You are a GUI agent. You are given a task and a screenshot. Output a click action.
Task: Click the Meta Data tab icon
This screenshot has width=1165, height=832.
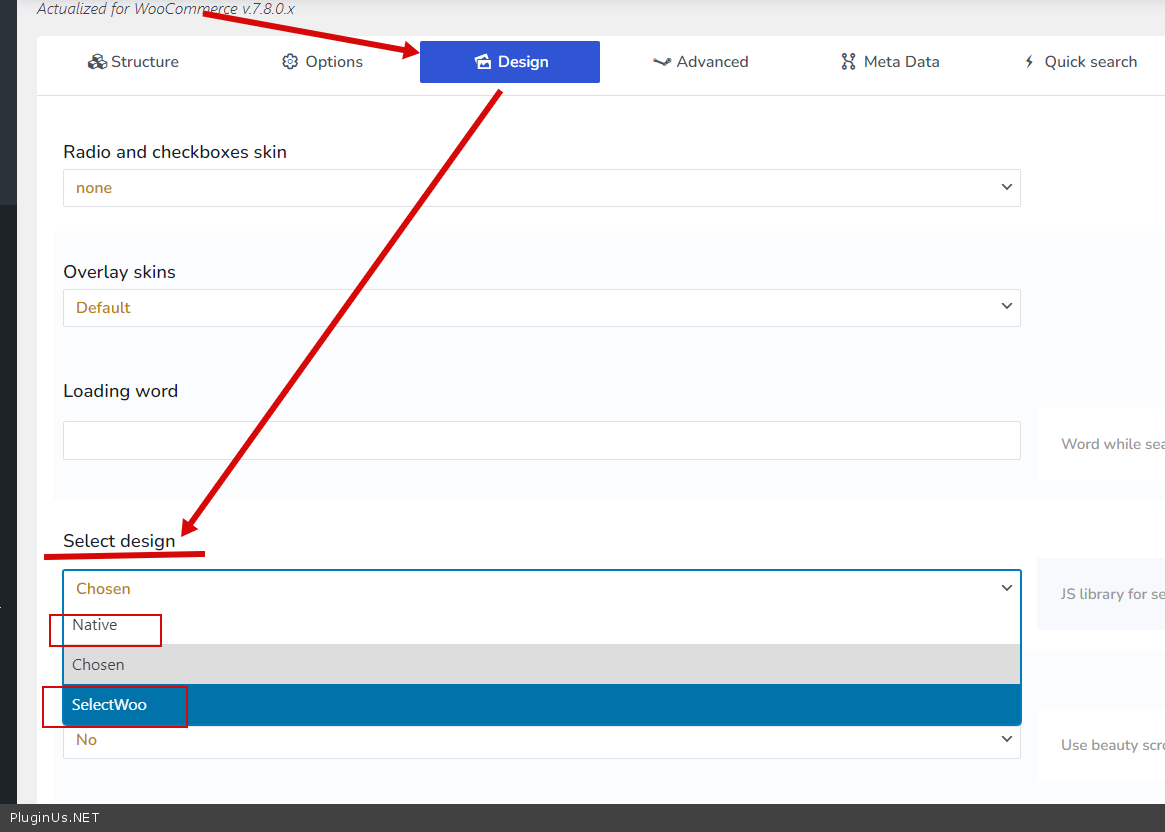tap(849, 62)
